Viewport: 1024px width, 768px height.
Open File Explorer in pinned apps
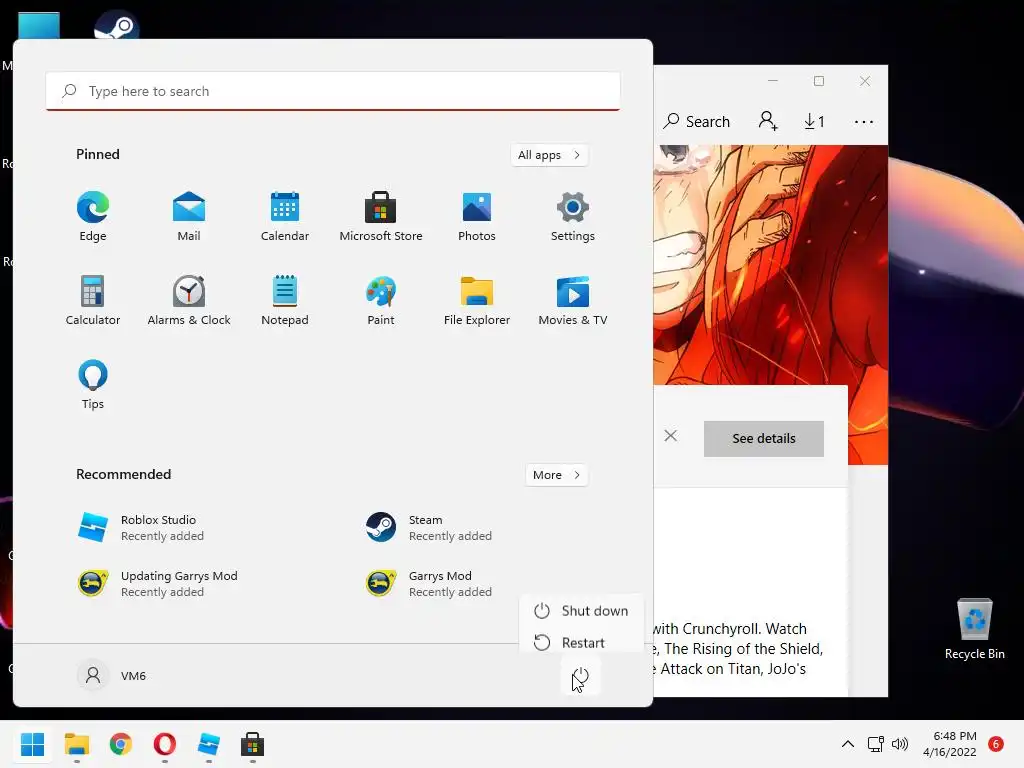[477, 300]
